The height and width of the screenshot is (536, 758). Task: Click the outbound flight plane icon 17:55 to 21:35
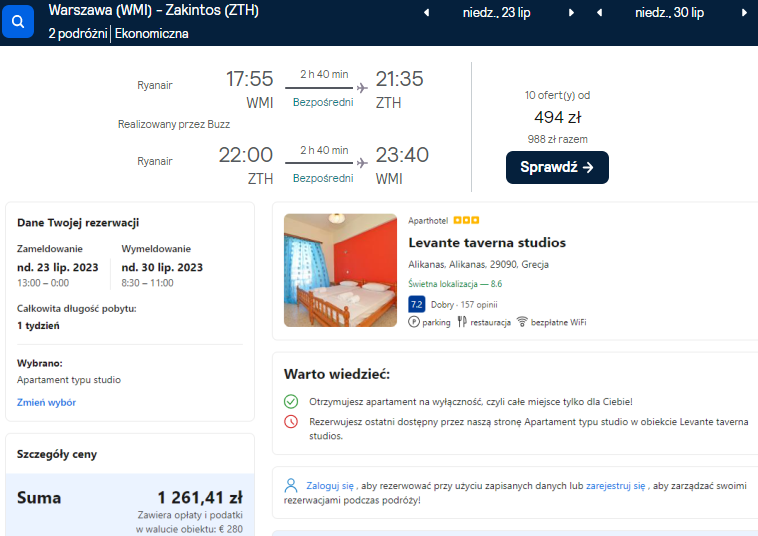pos(362,88)
